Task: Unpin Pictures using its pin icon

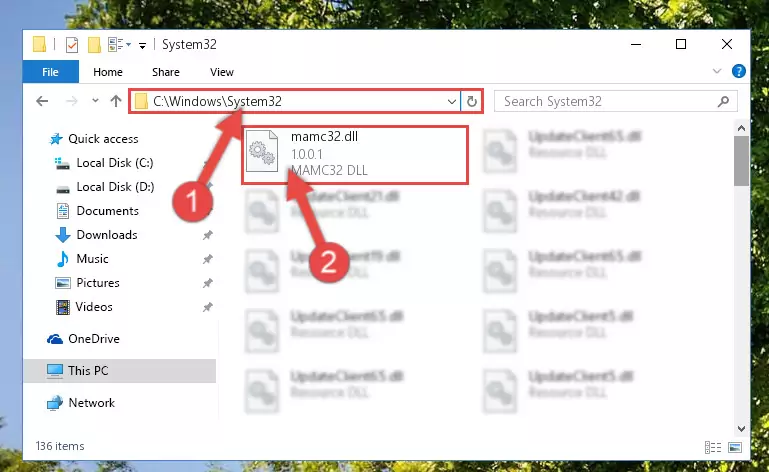Action: tap(207, 283)
